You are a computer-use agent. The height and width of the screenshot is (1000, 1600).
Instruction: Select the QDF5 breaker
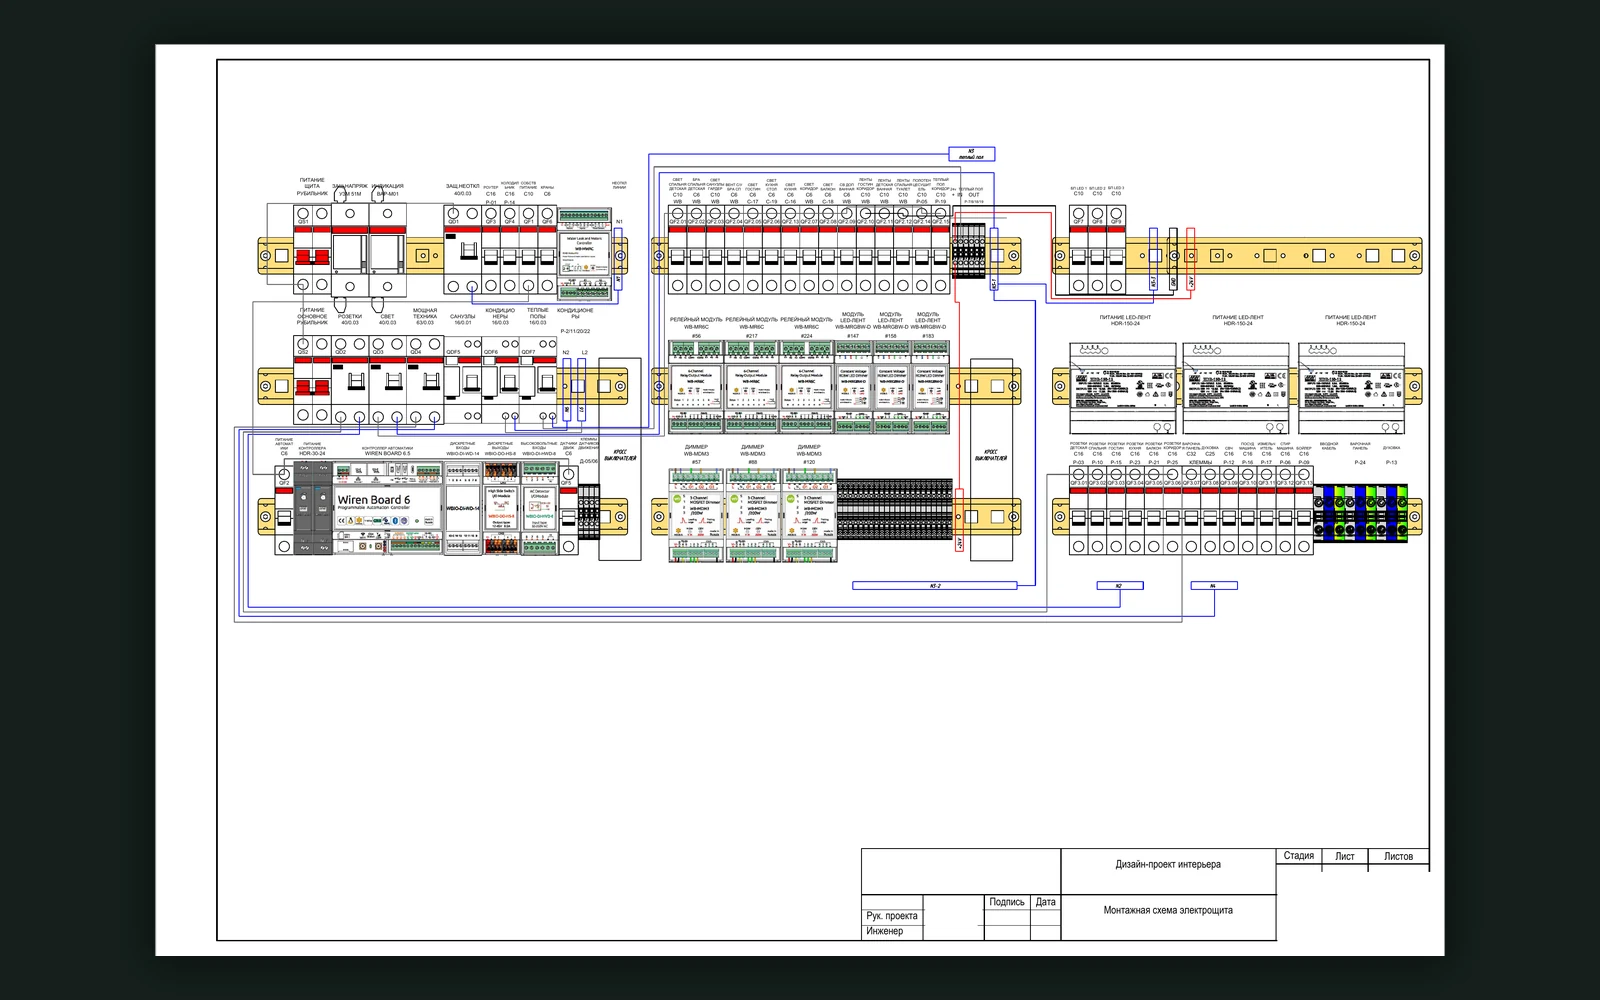coord(463,380)
